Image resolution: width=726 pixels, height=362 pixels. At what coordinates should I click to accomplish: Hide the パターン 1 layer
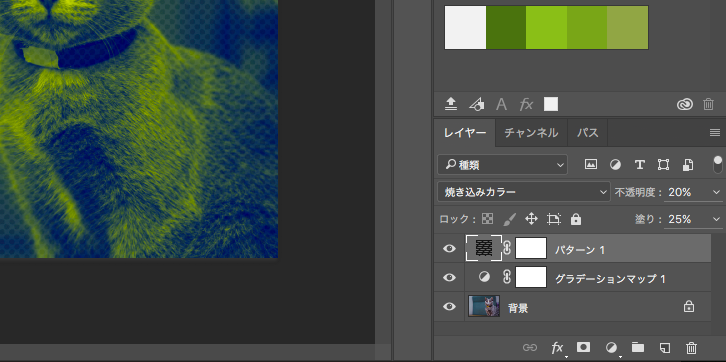click(x=449, y=249)
